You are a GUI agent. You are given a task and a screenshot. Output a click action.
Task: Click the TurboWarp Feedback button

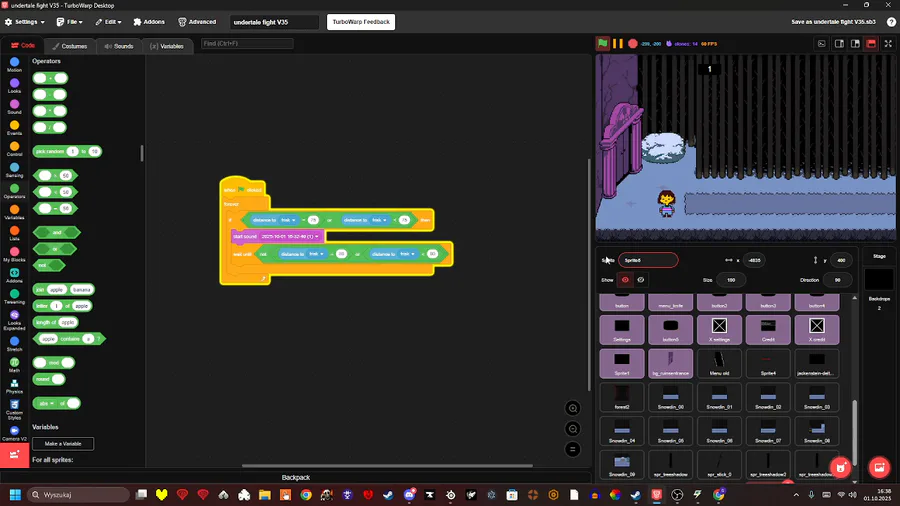(x=361, y=22)
